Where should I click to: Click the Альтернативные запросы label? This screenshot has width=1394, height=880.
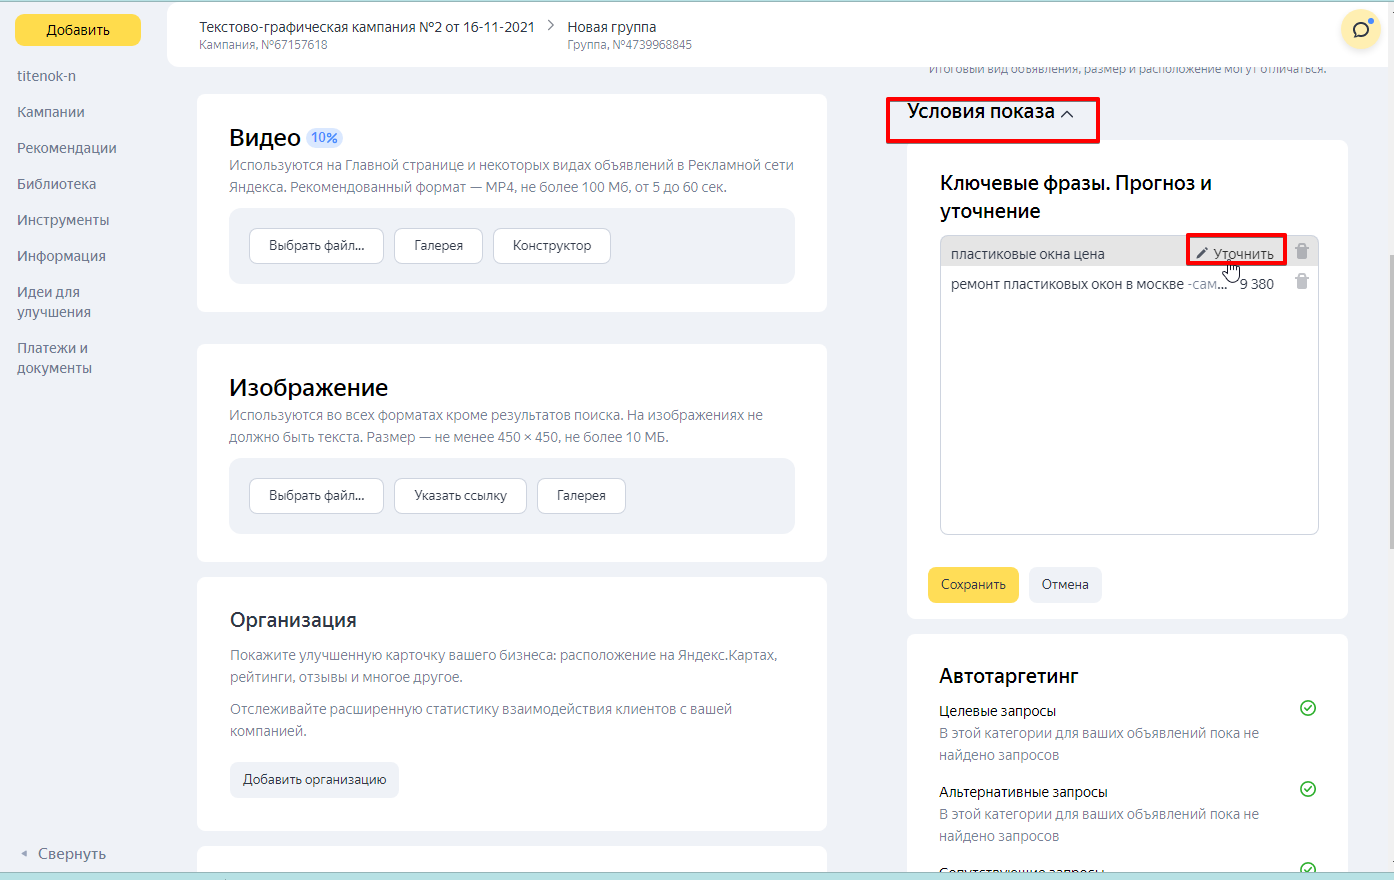[x=1023, y=792]
